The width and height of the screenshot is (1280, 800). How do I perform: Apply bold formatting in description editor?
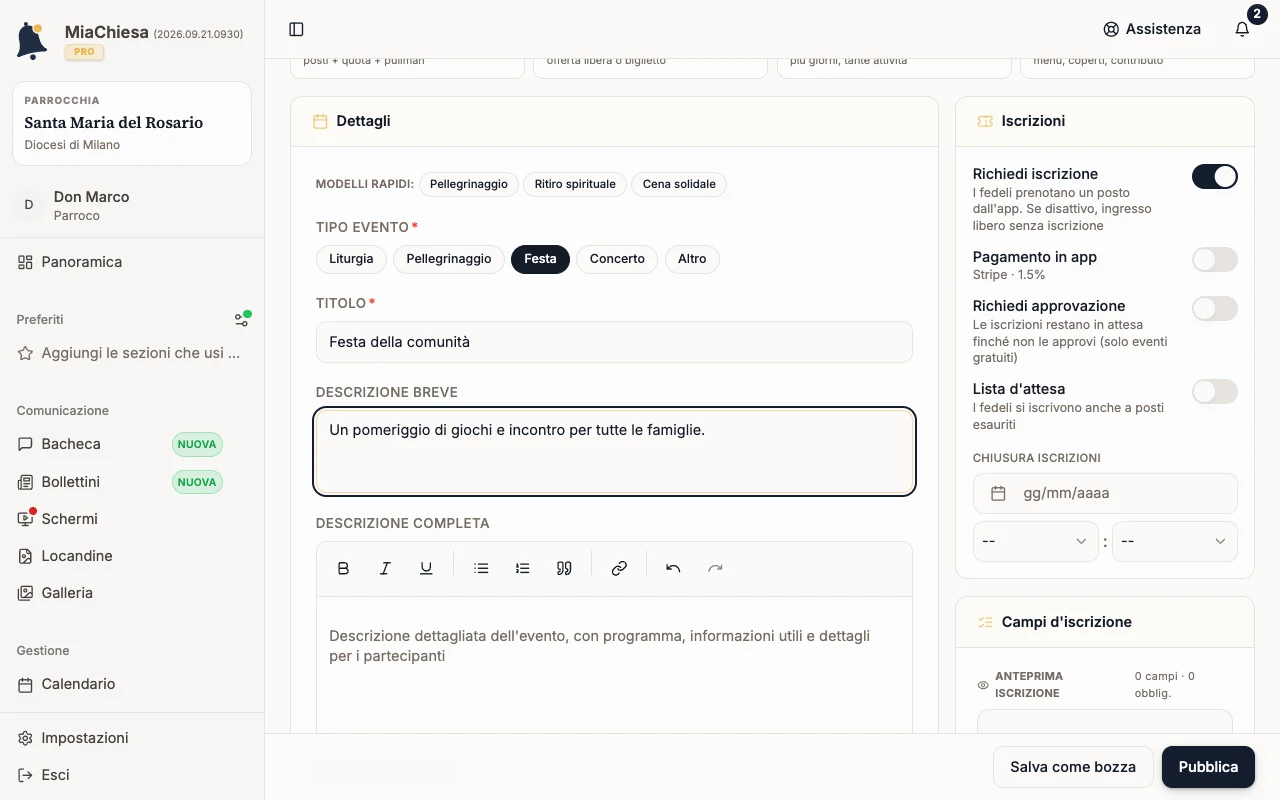pos(343,568)
